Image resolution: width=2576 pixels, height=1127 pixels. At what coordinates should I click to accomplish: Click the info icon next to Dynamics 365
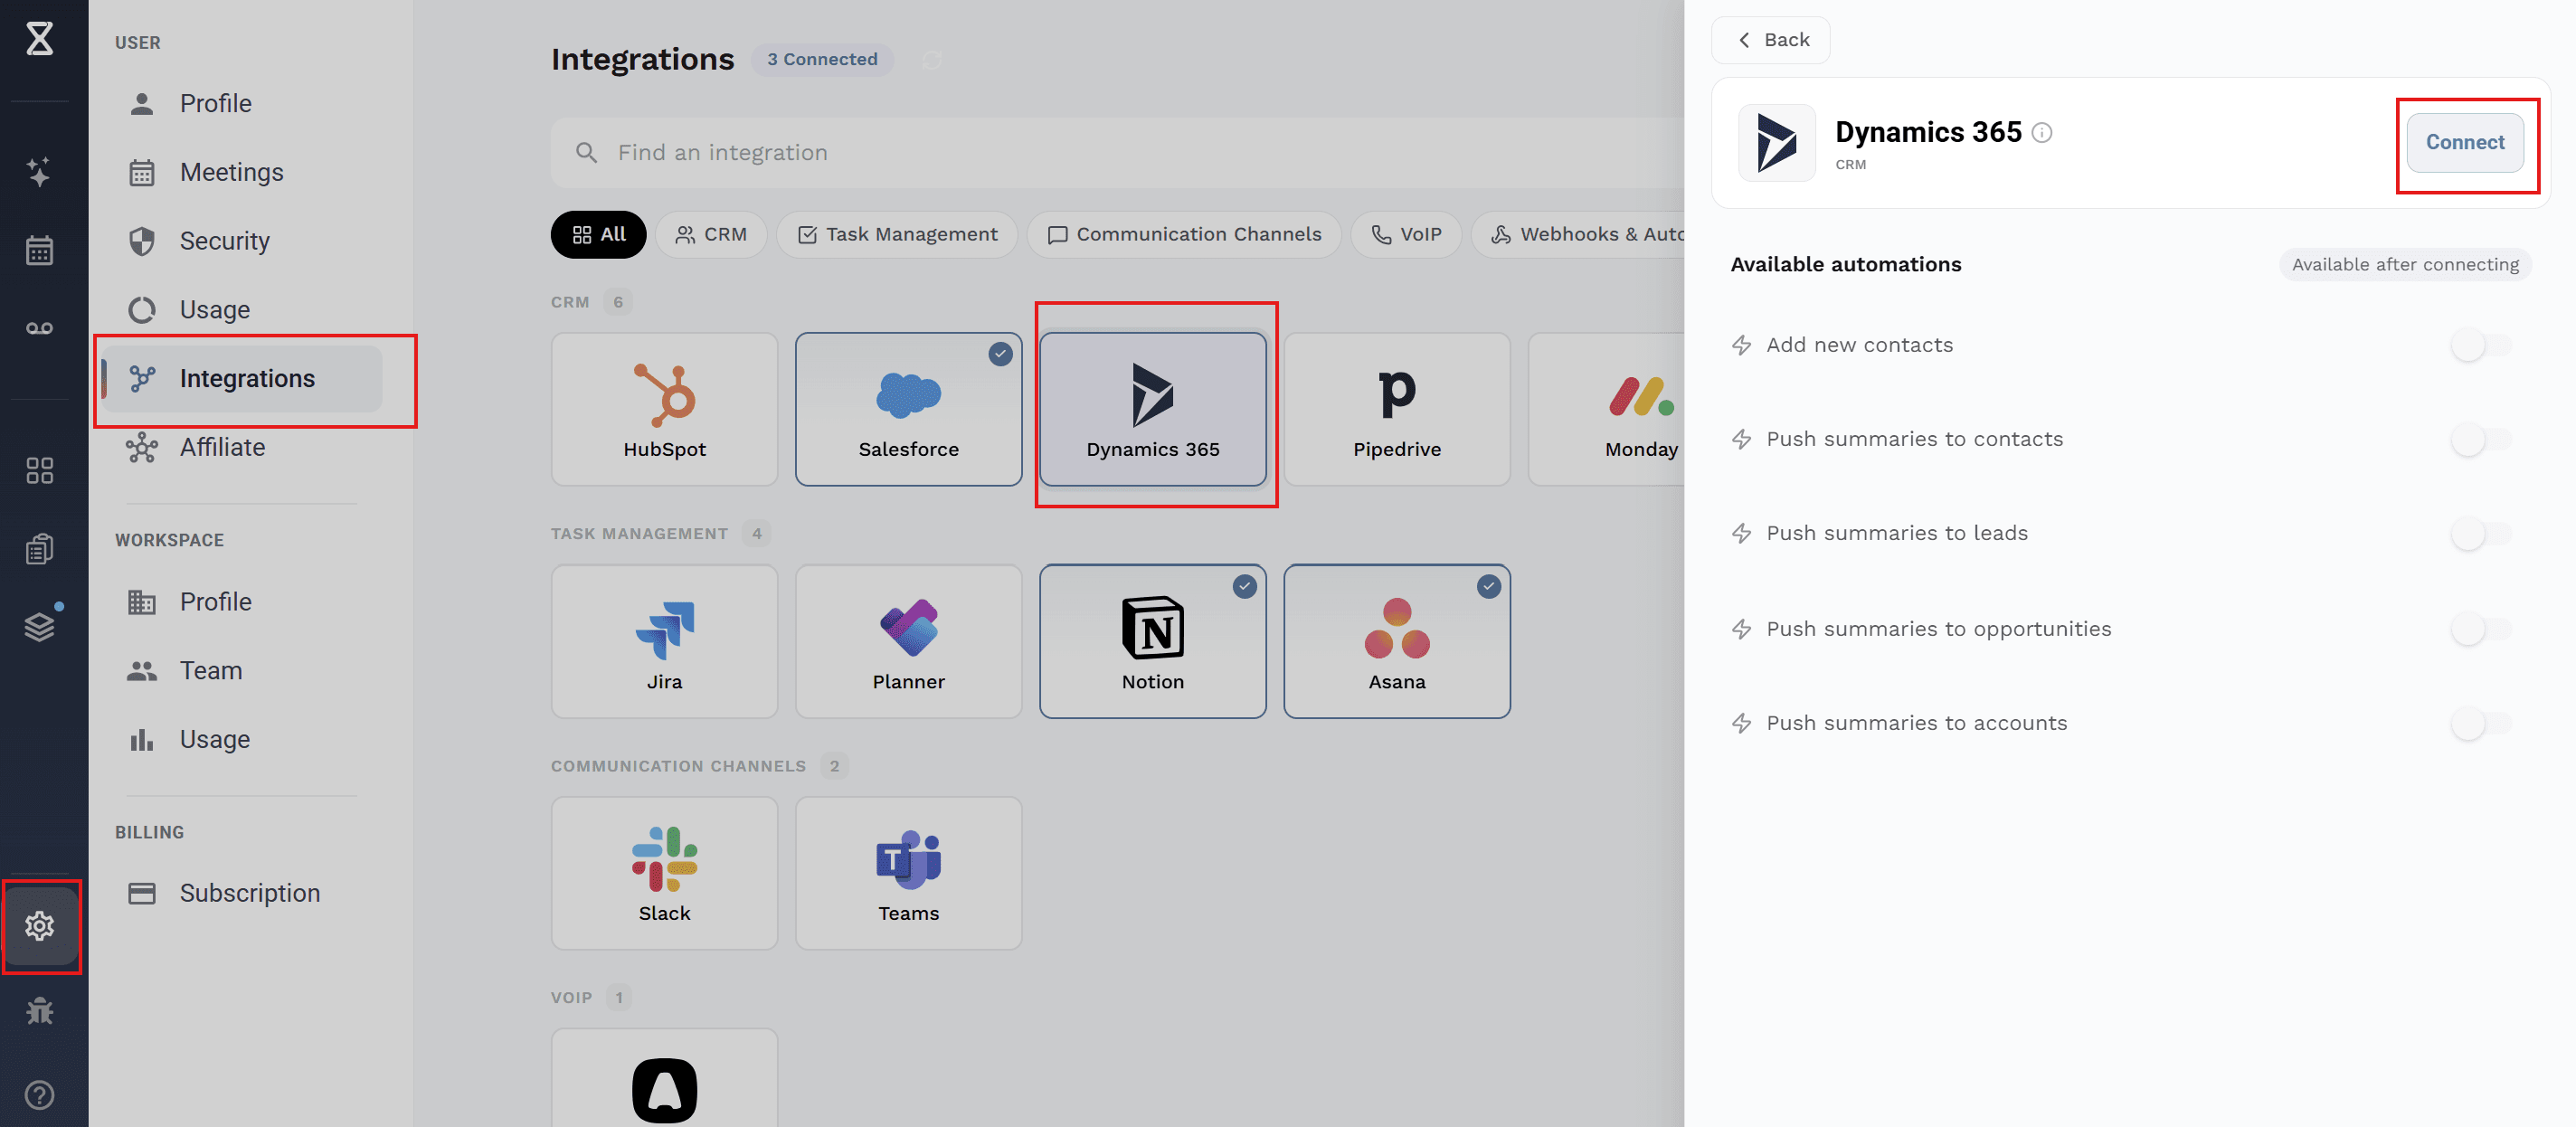point(2042,132)
